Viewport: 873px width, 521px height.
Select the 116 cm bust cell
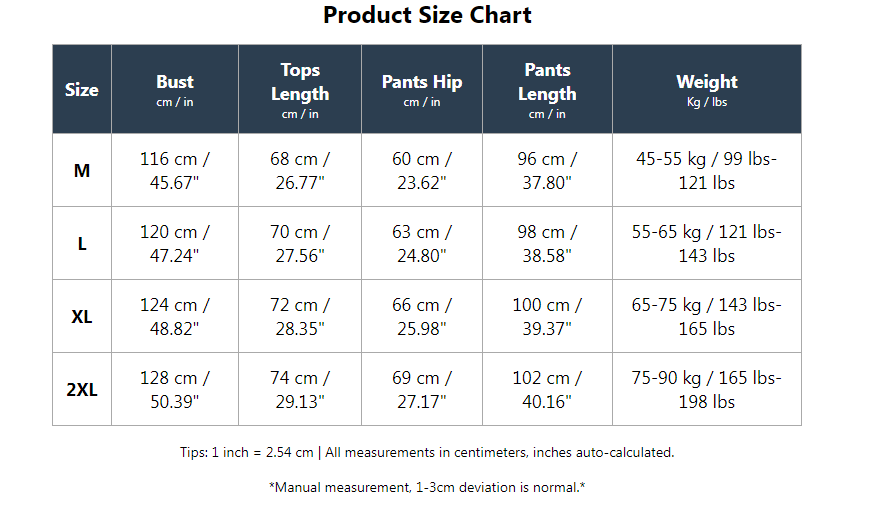pos(175,170)
